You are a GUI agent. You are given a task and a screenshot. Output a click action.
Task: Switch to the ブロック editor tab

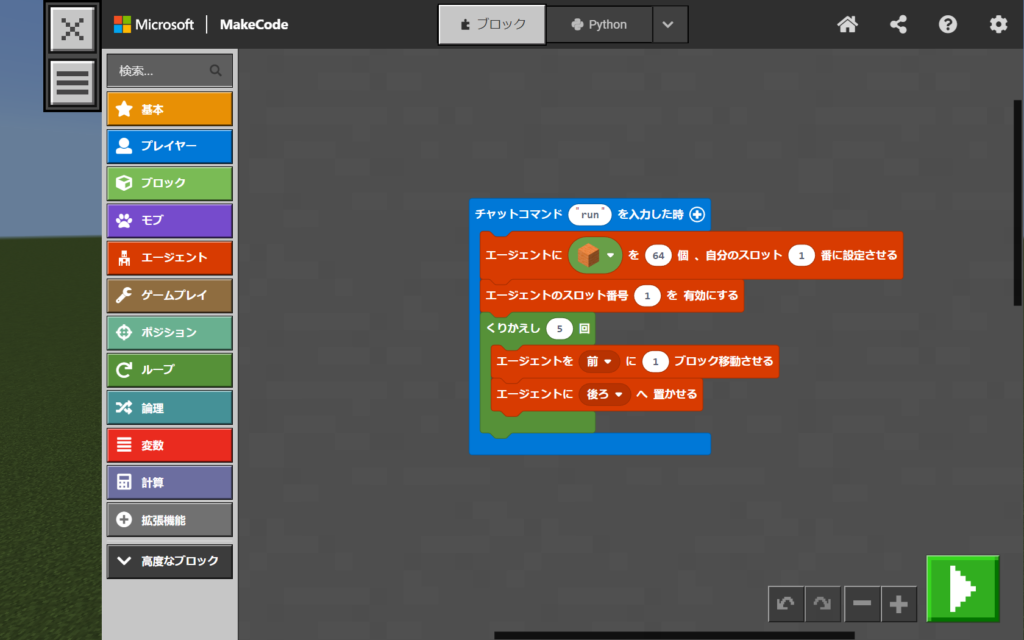(492, 25)
